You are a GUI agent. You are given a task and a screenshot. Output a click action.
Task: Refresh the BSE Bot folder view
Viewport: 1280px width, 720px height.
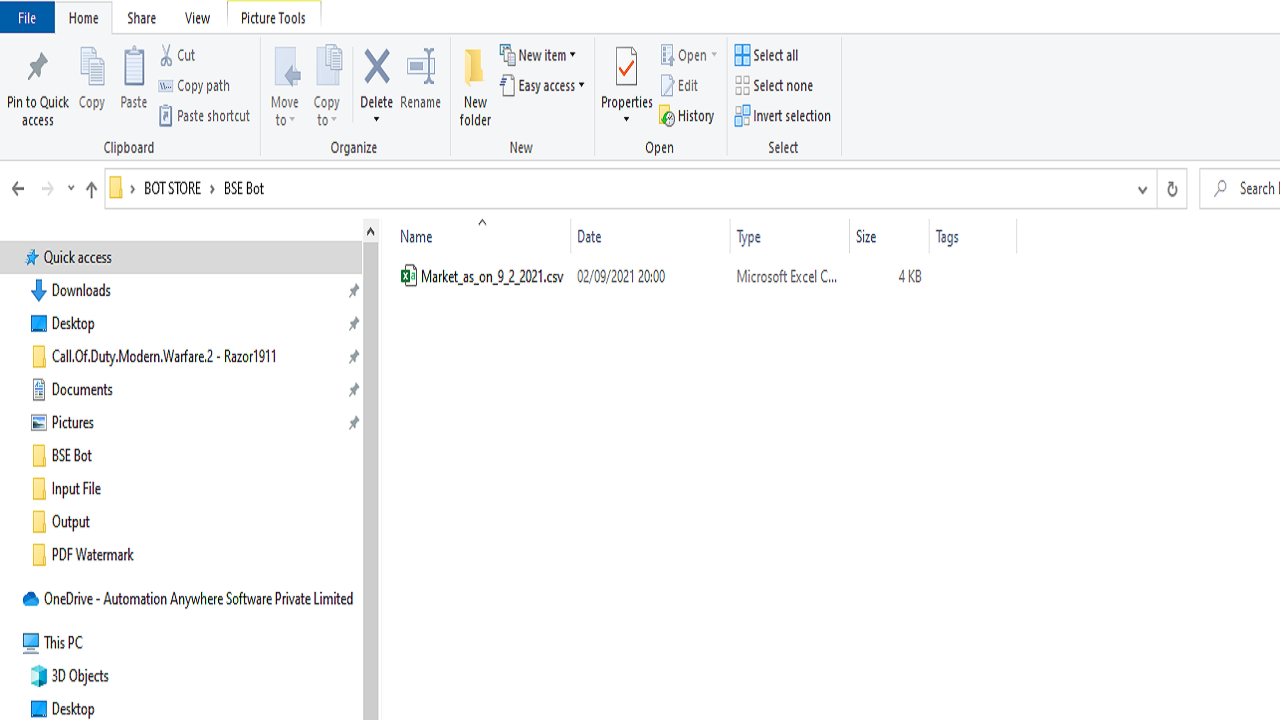[1172, 189]
